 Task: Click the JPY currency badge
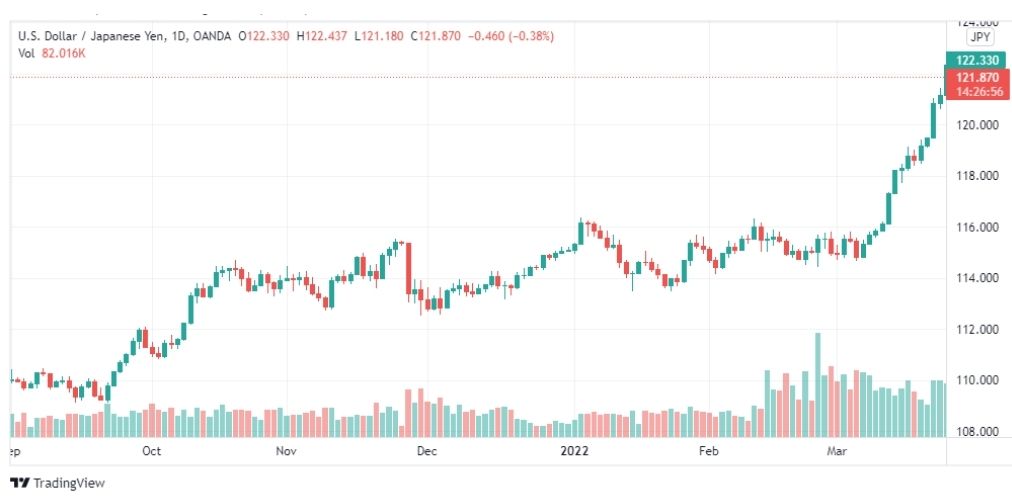tap(980, 37)
